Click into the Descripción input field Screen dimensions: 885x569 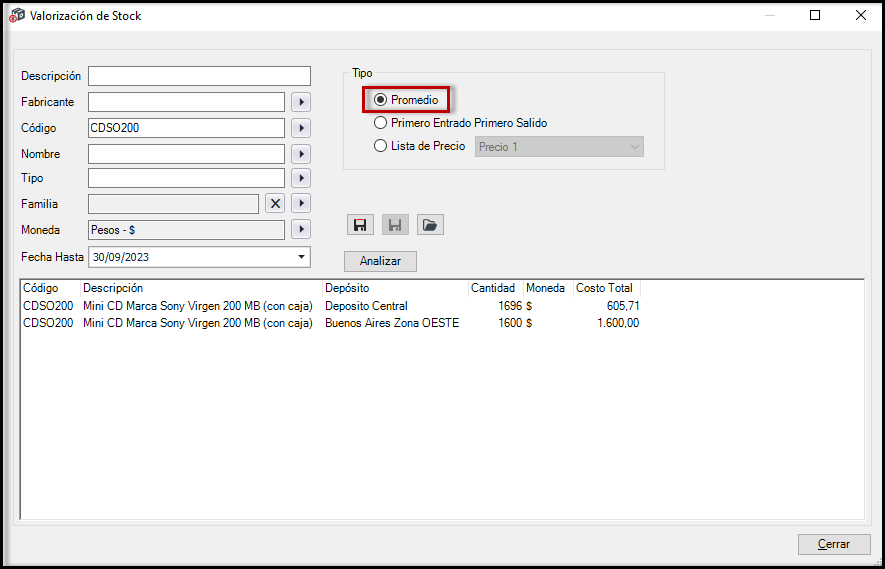coord(199,76)
